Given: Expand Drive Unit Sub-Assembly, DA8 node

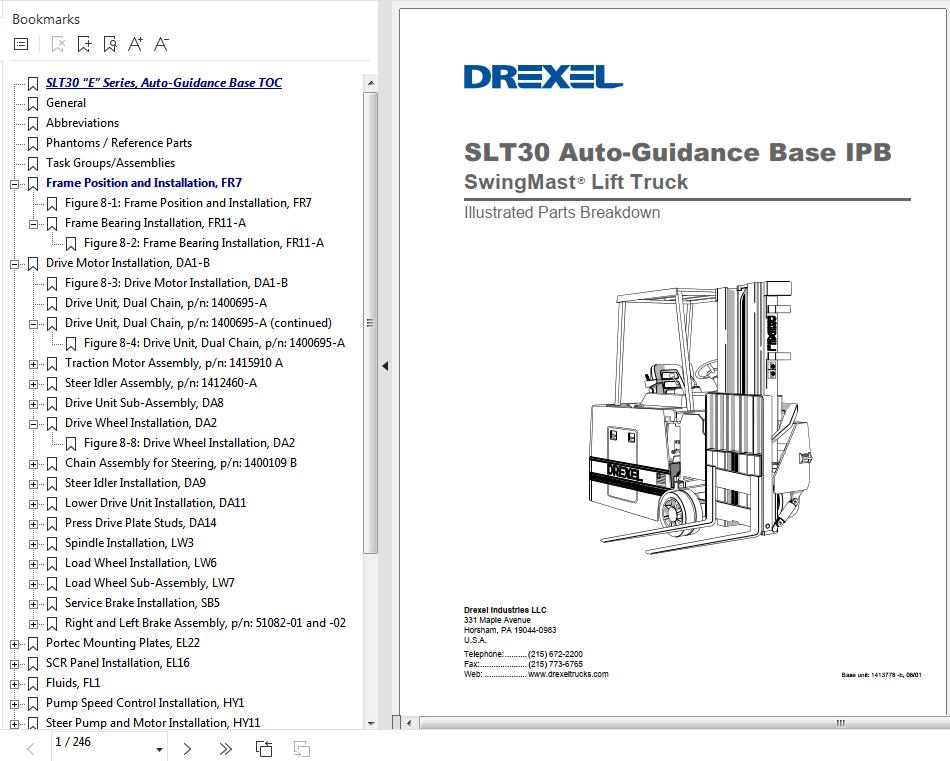Looking at the screenshot, I should [33, 404].
